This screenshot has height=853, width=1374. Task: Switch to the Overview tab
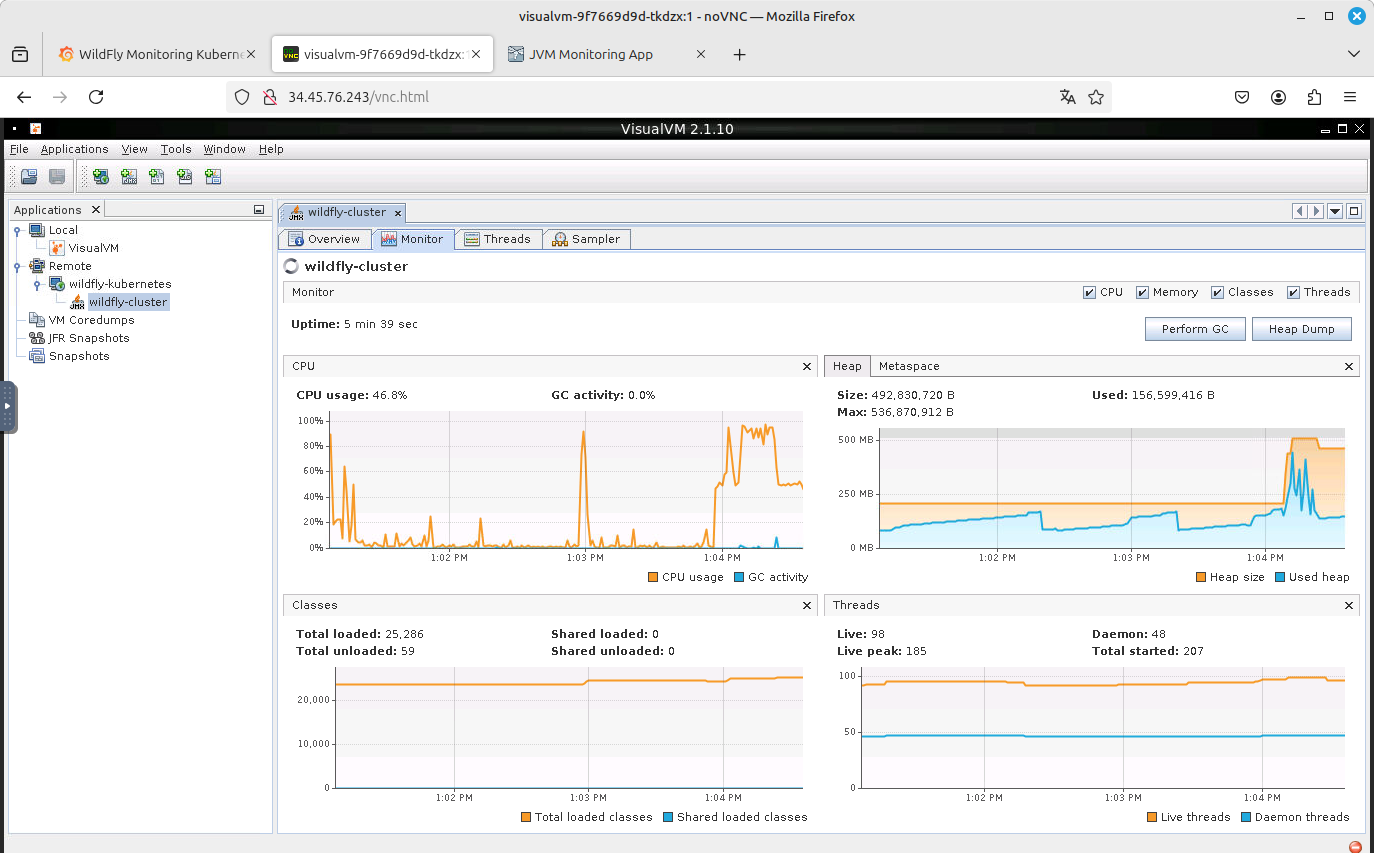(x=324, y=239)
